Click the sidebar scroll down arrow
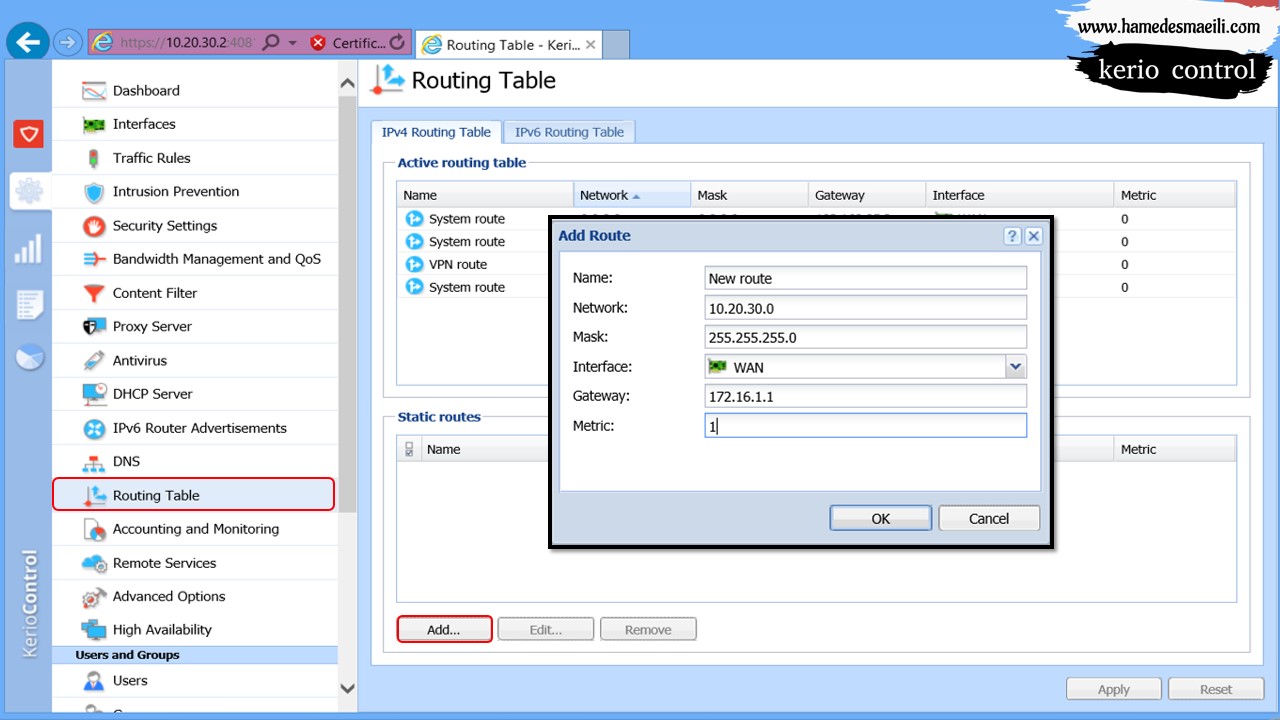The image size is (1280, 720). pos(347,688)
